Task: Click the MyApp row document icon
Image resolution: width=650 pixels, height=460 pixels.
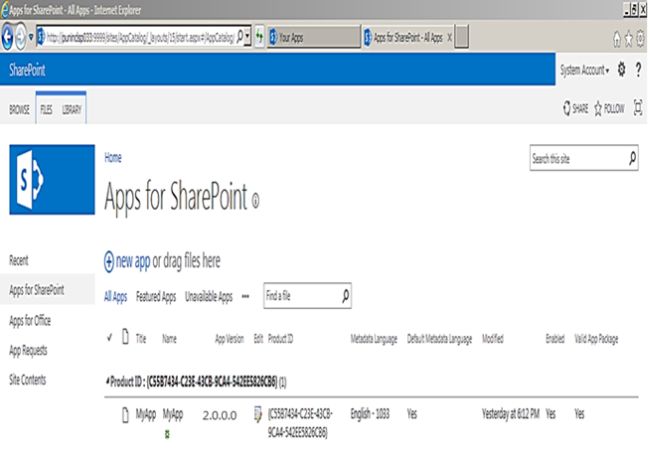Action: pos(125,414)
